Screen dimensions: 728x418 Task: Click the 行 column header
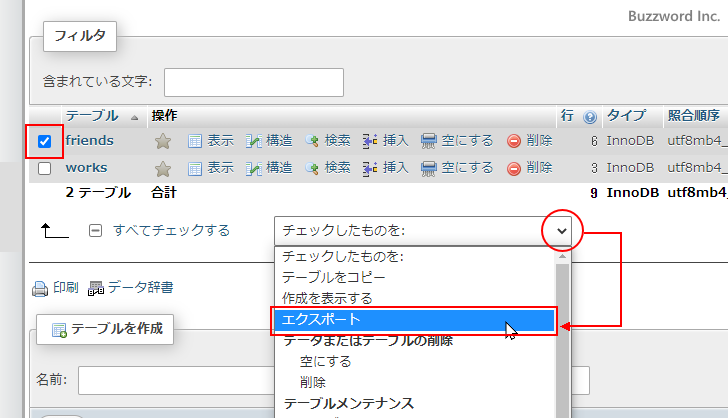pyautogui.click(x=567, y=115)
